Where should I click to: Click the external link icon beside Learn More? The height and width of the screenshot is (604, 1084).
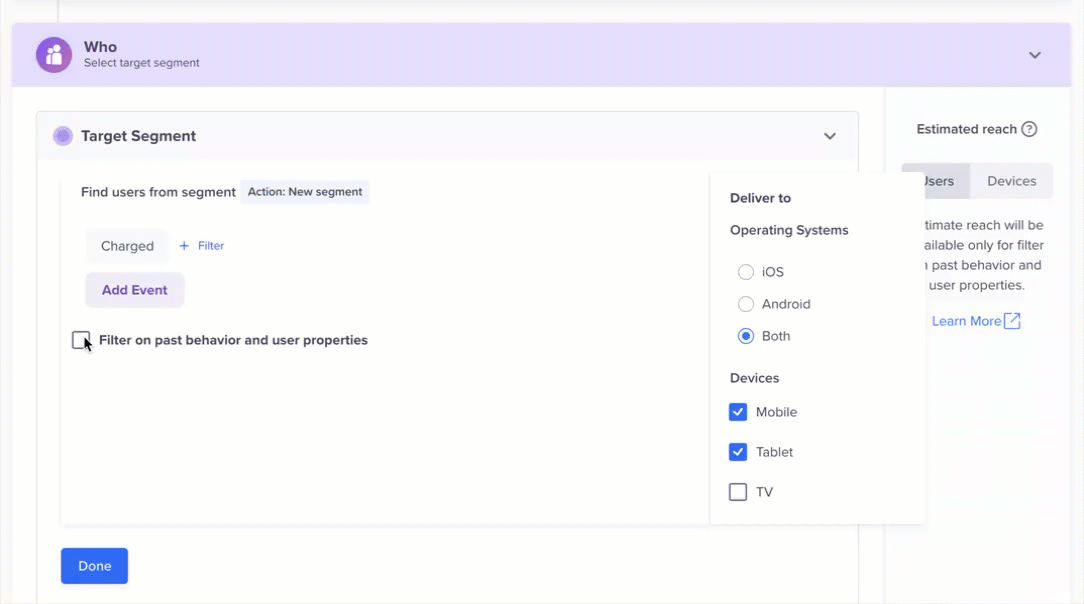[1012, 320]
